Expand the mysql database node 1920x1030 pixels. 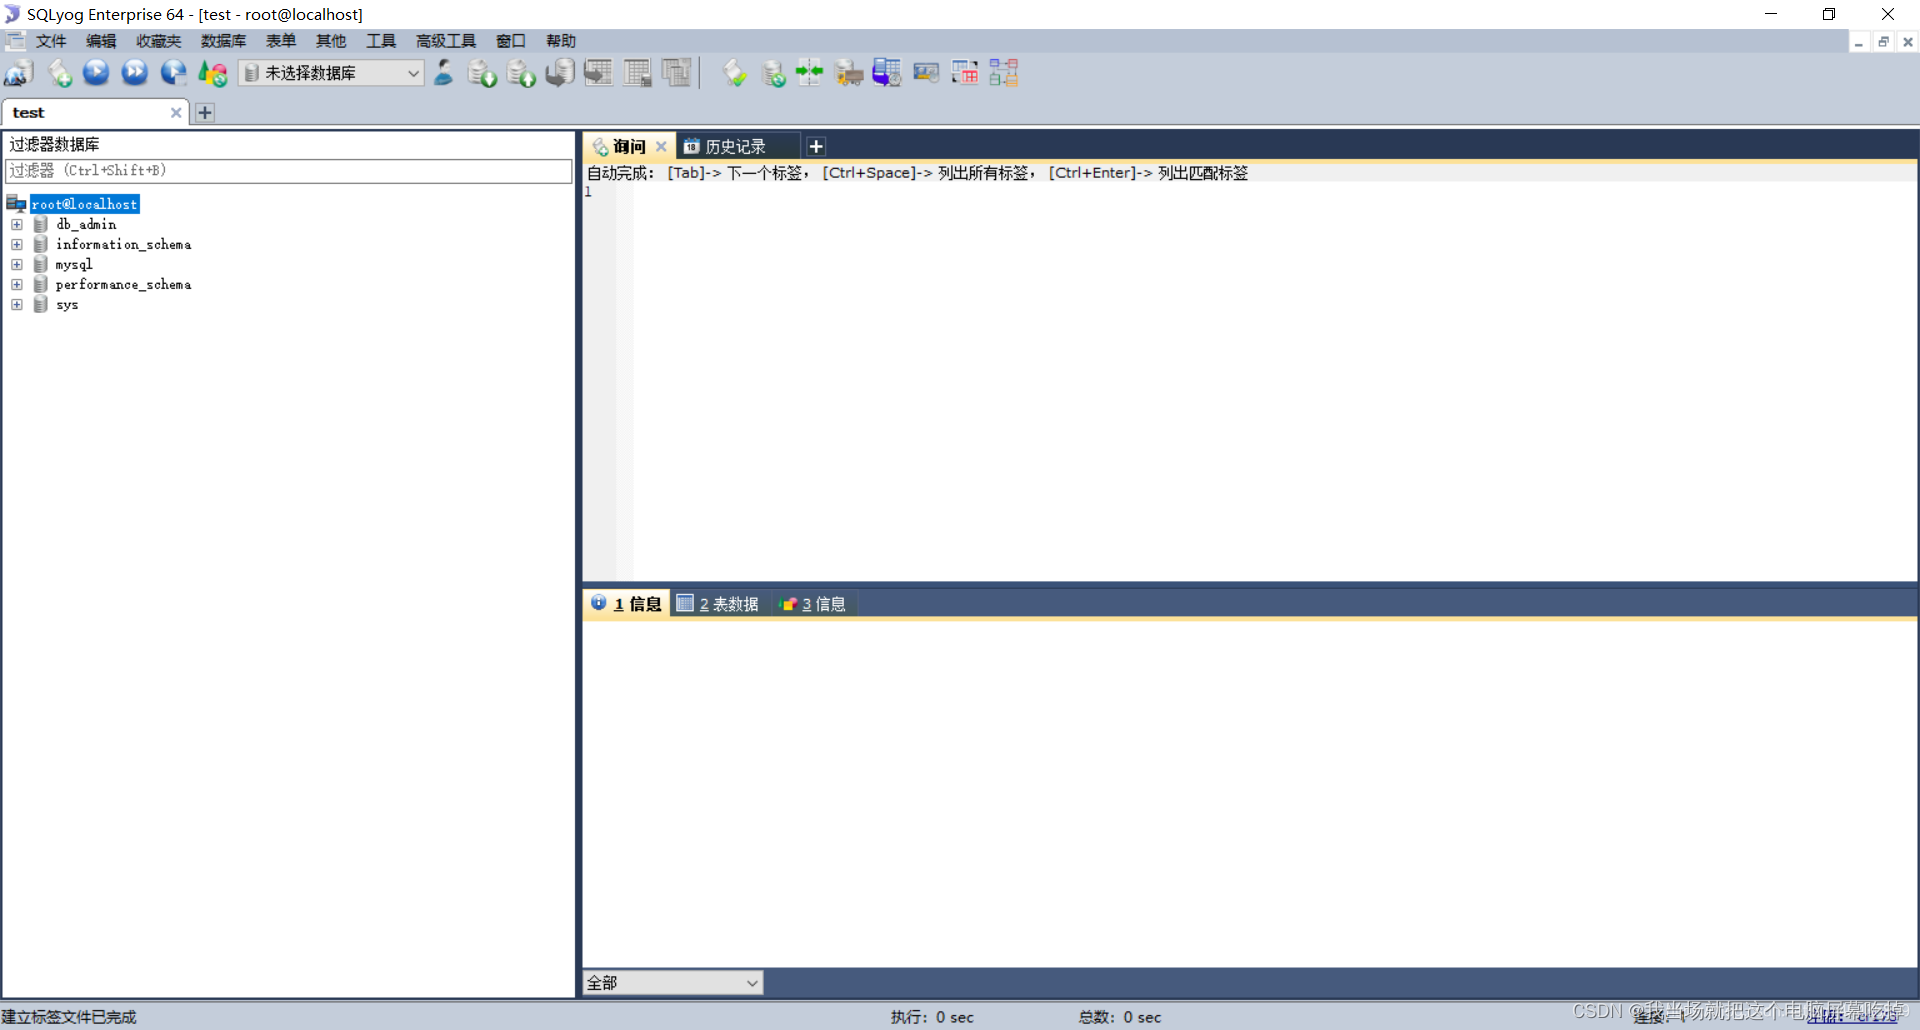[x=17, y=264]
